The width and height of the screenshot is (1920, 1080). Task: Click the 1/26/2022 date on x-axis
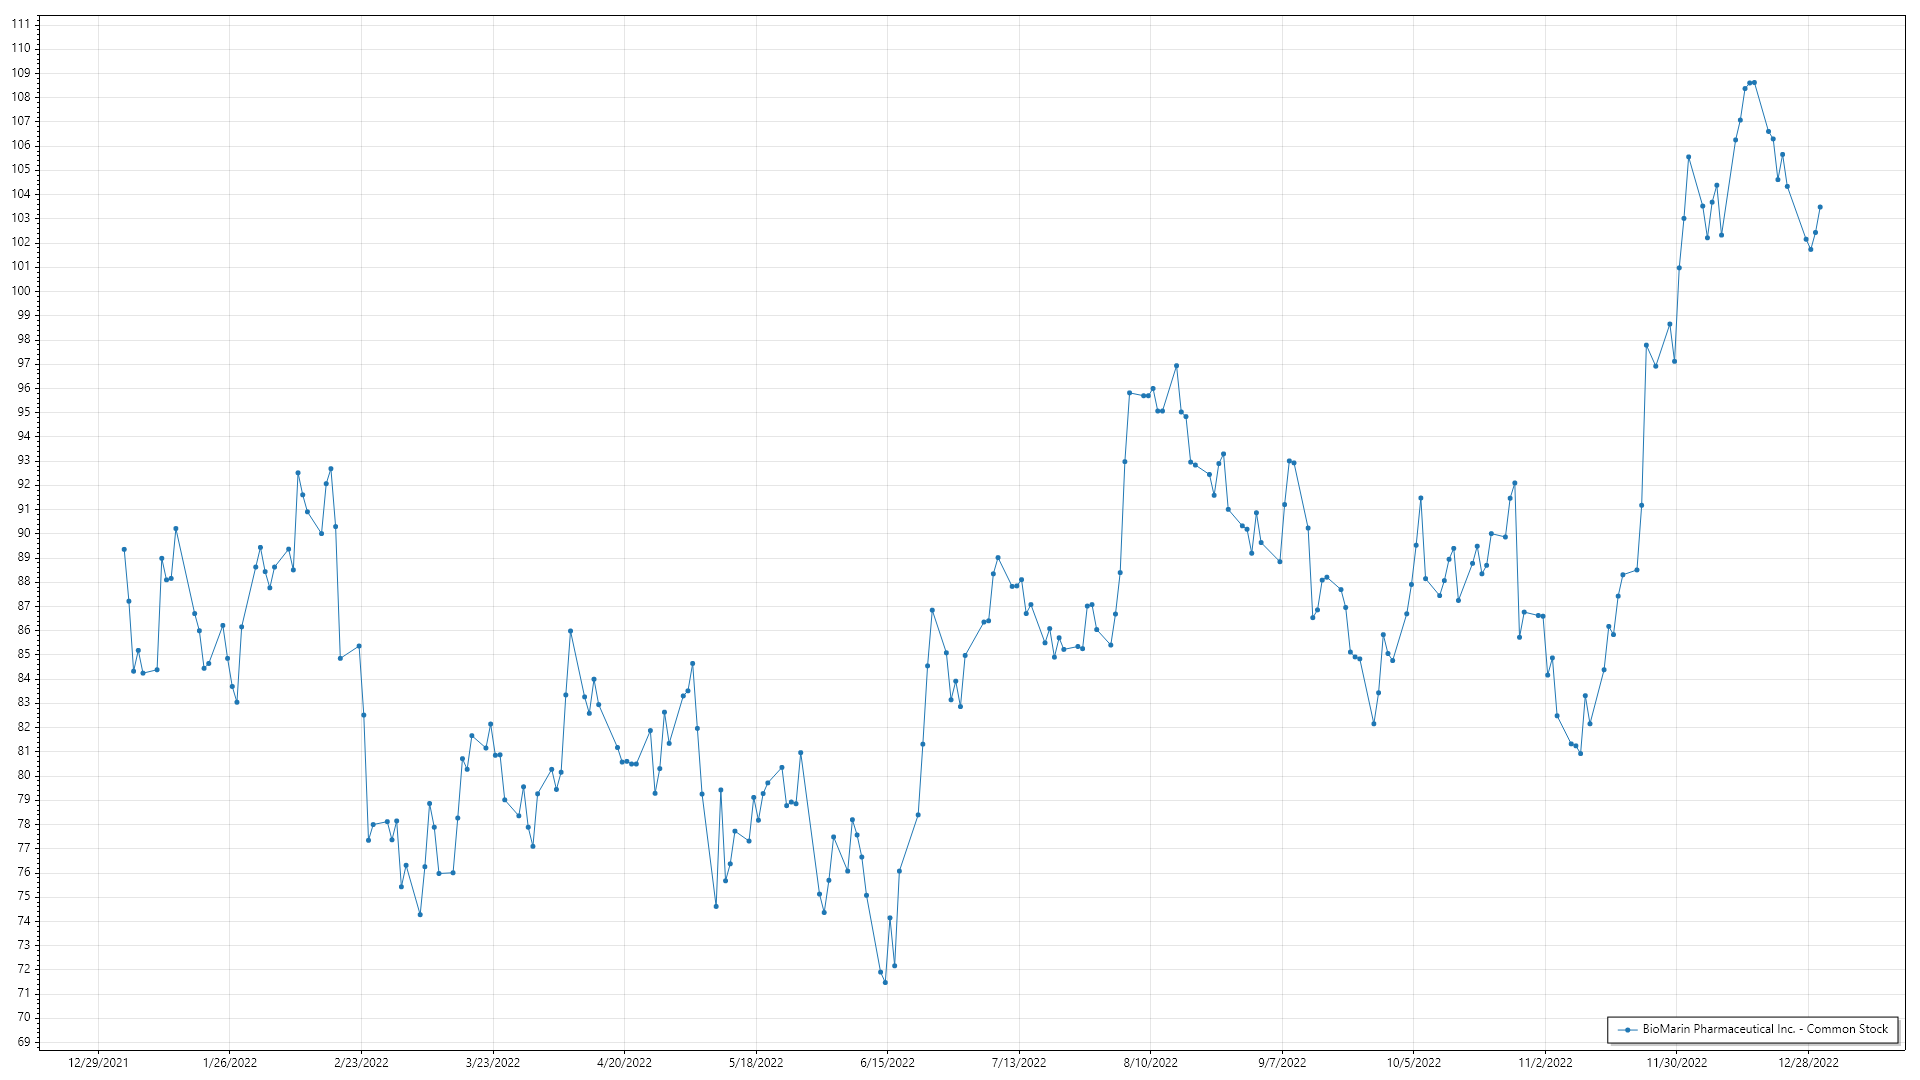[x=230, y=1062]
